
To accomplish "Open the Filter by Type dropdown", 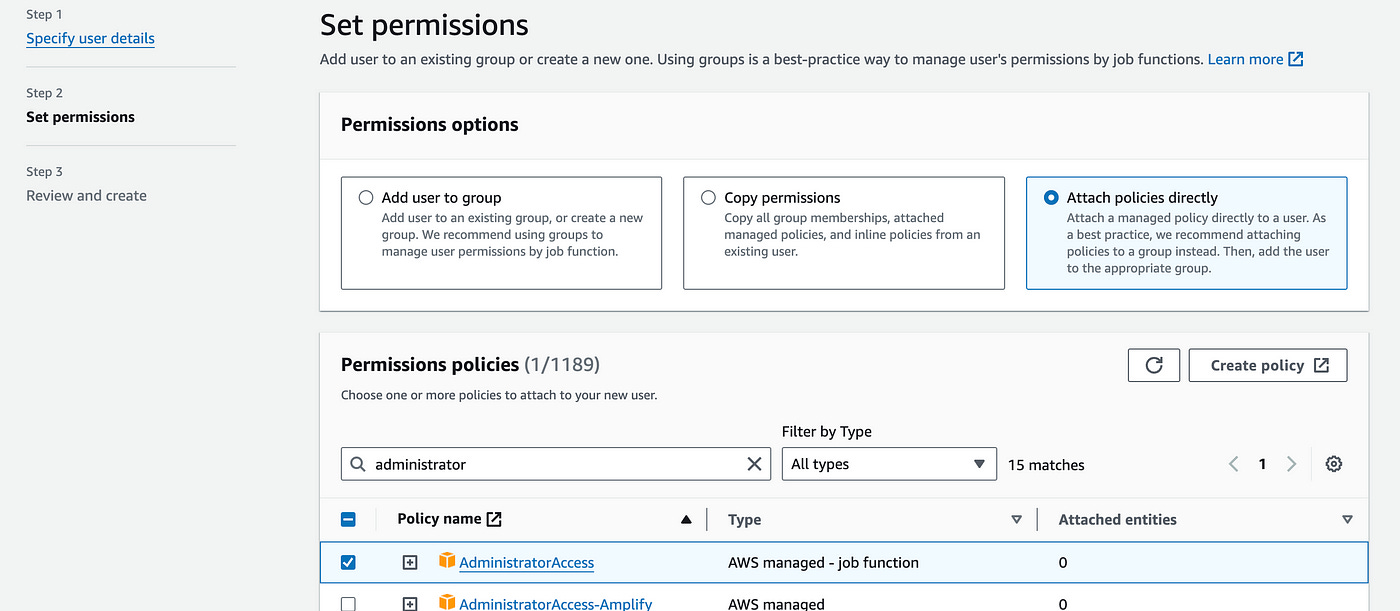I will click(x=888, y=464).
